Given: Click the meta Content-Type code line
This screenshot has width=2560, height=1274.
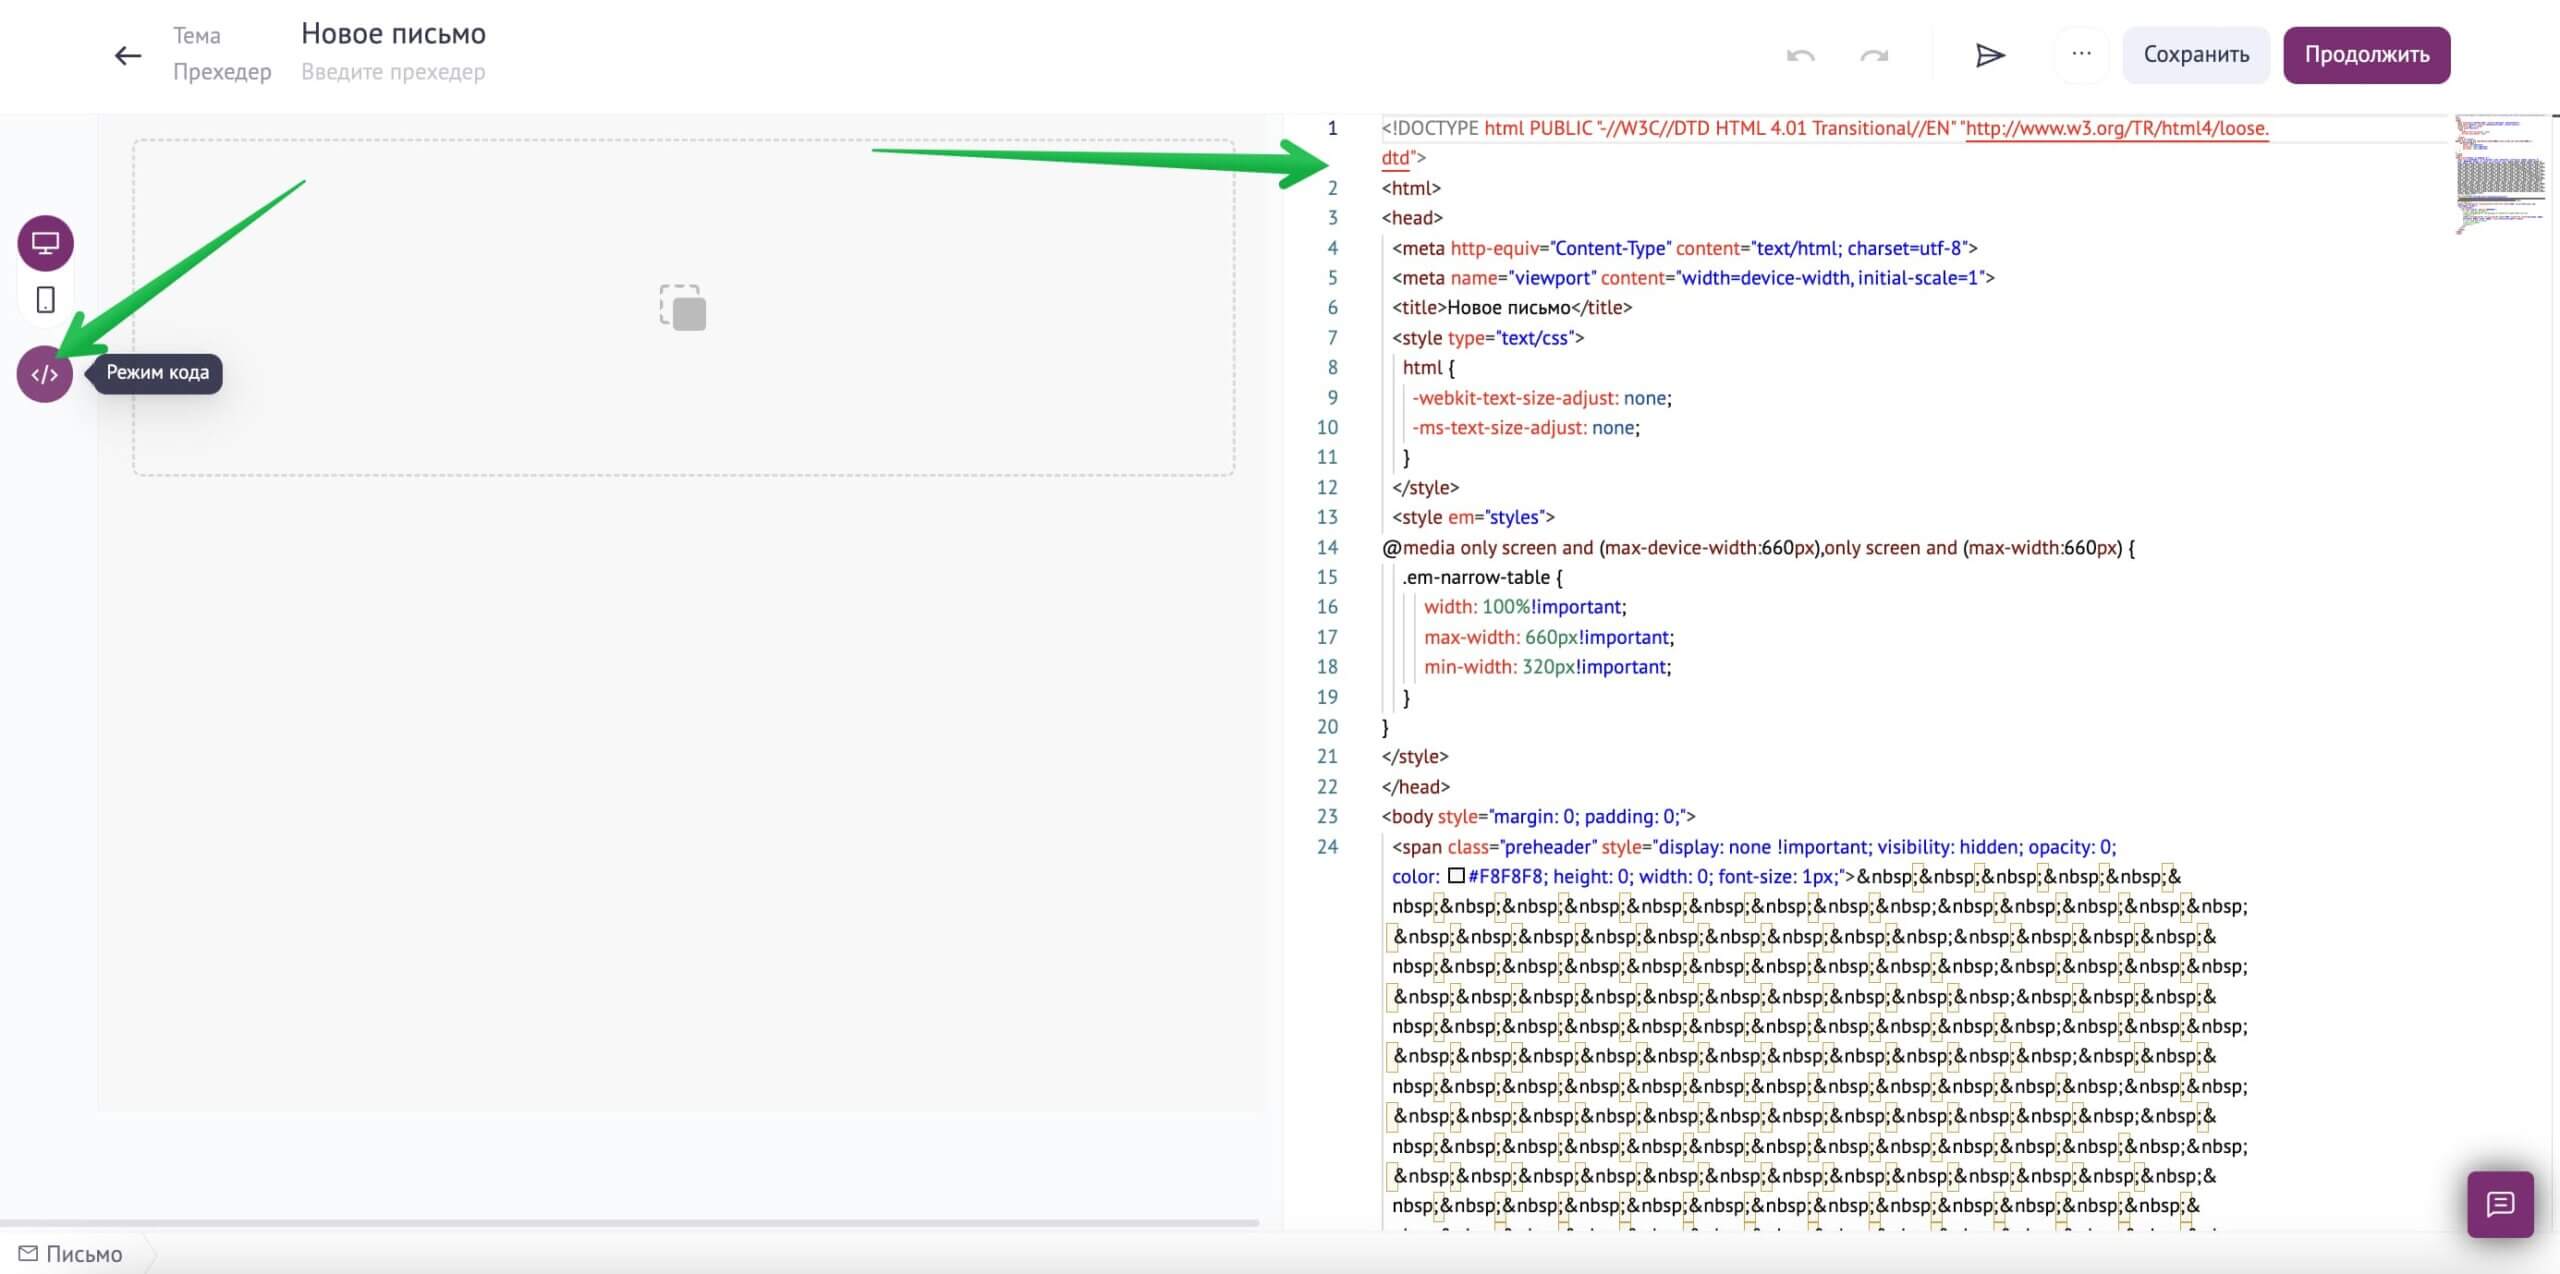Looking at the screenshot, I should coord(1685,248).
